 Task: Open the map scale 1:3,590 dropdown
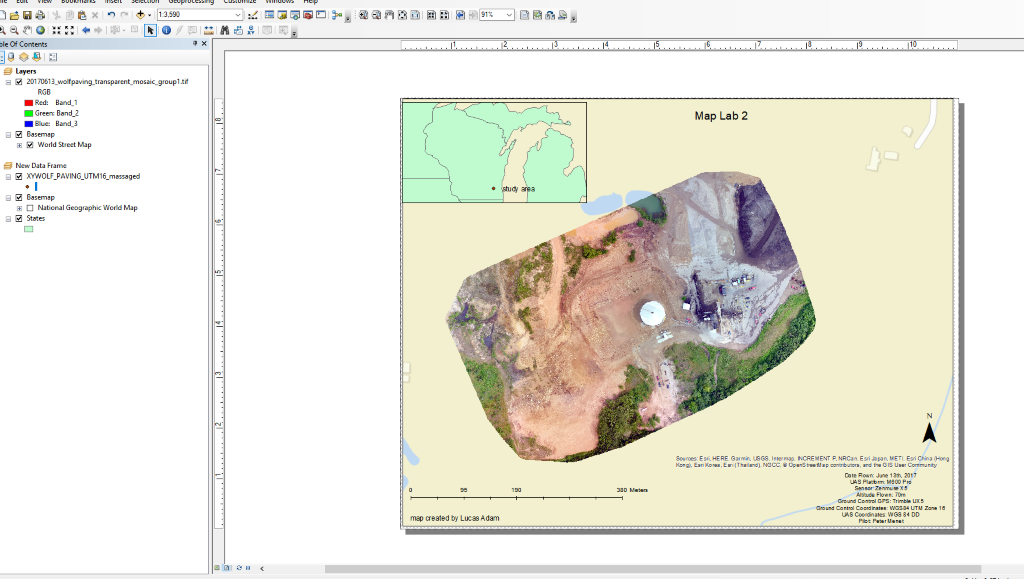[x=238, y=15]
